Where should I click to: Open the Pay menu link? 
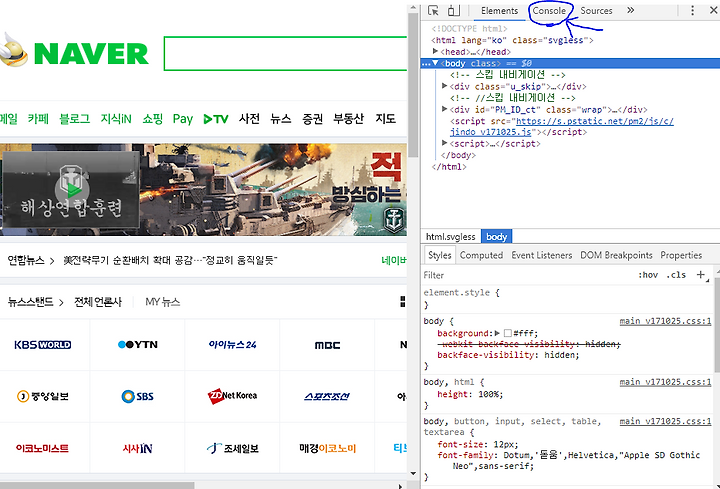[183, 119]
